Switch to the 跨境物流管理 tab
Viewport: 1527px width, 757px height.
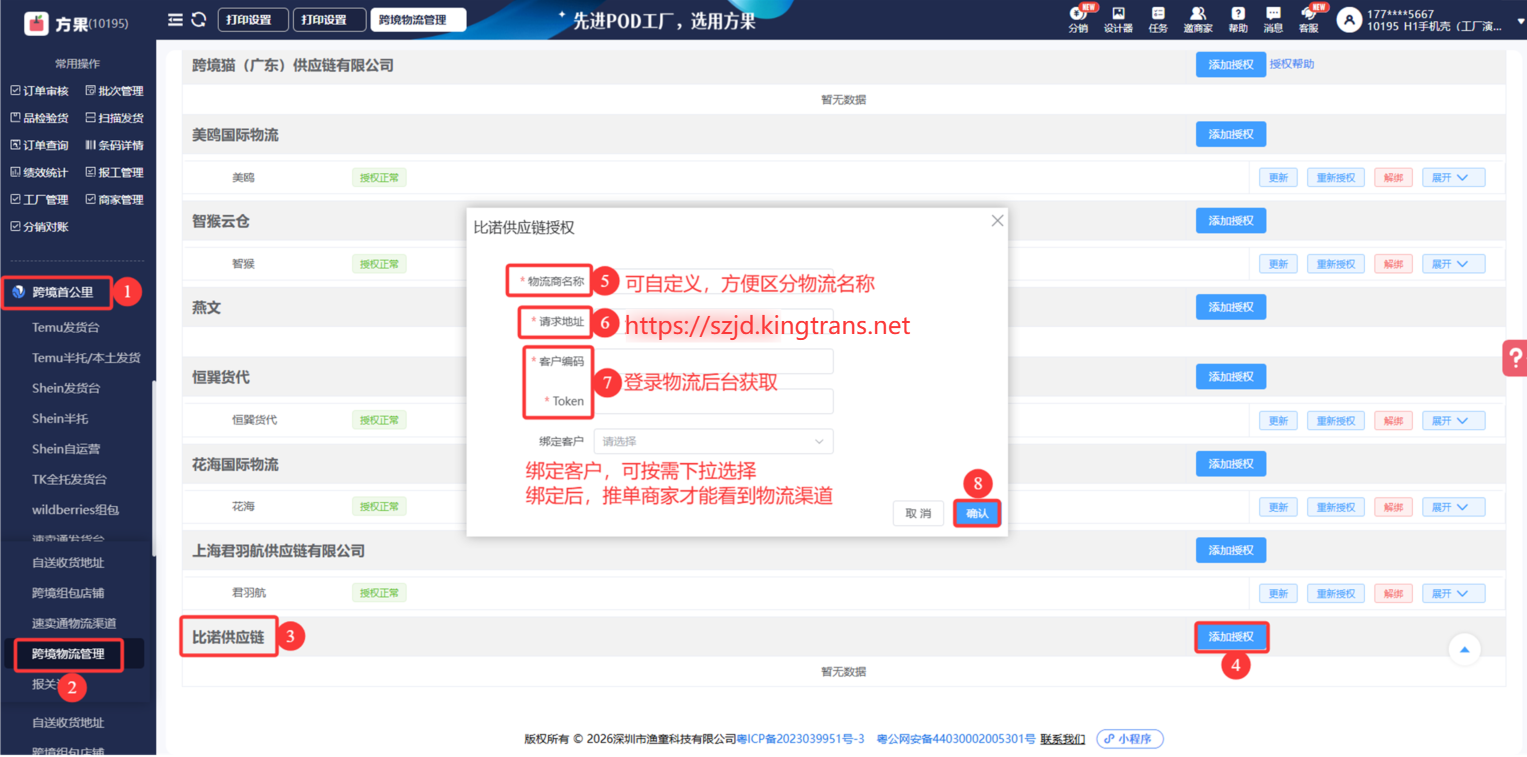417,20
